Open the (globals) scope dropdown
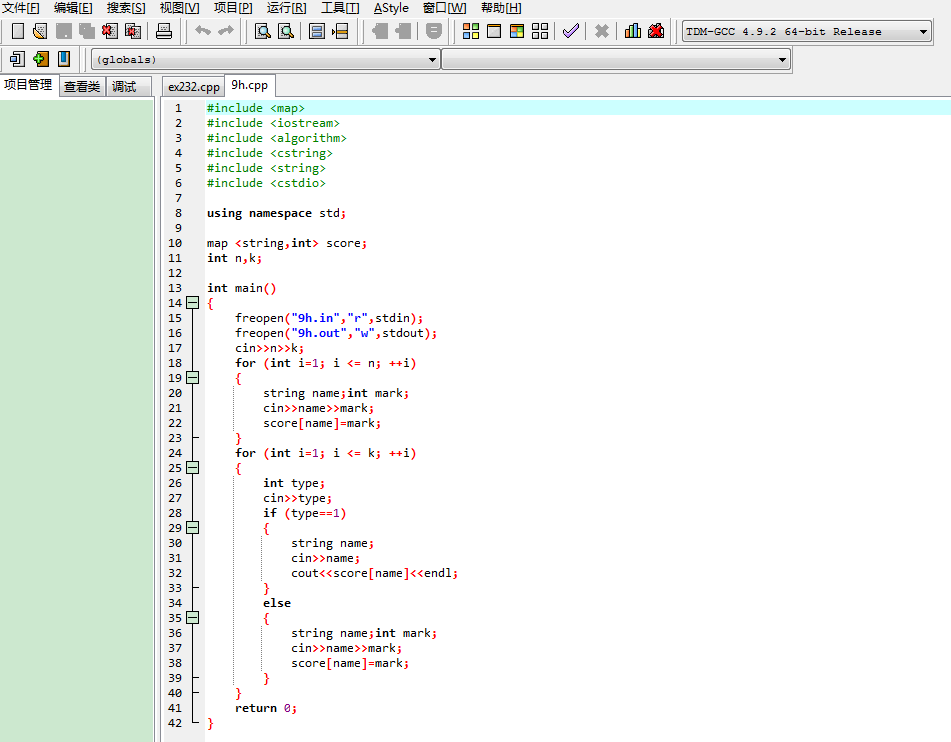Image resolution: width=951 pixels, height=742 pixels. pos(265,59)
